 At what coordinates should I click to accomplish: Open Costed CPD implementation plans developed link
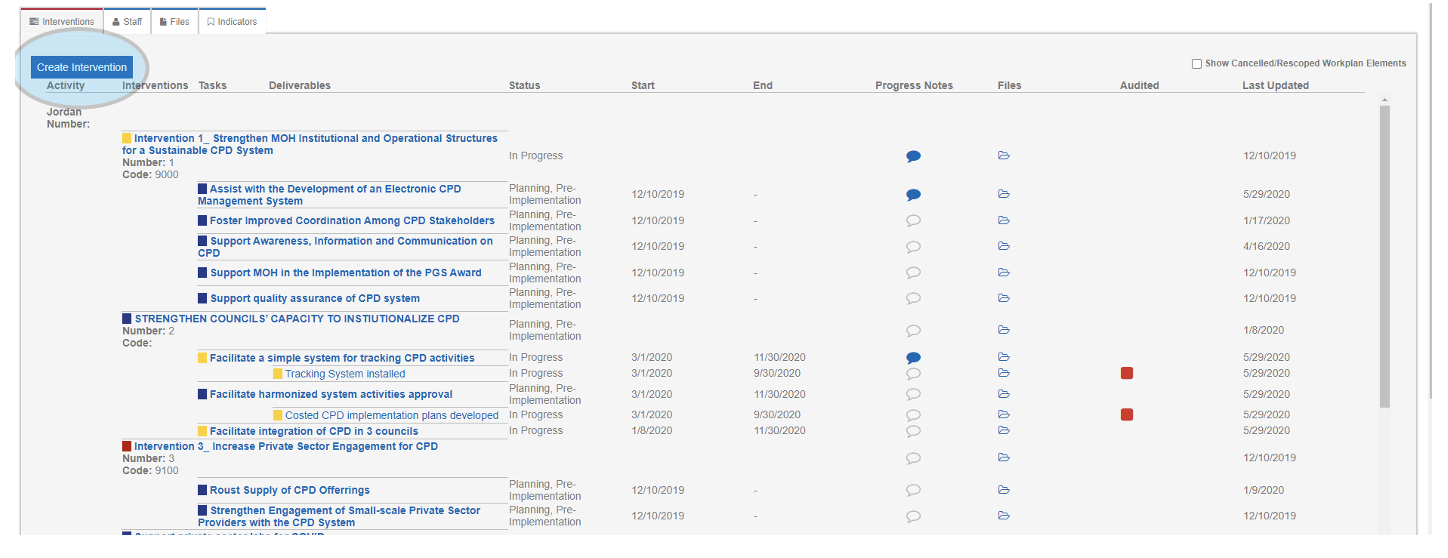point(392,415)
